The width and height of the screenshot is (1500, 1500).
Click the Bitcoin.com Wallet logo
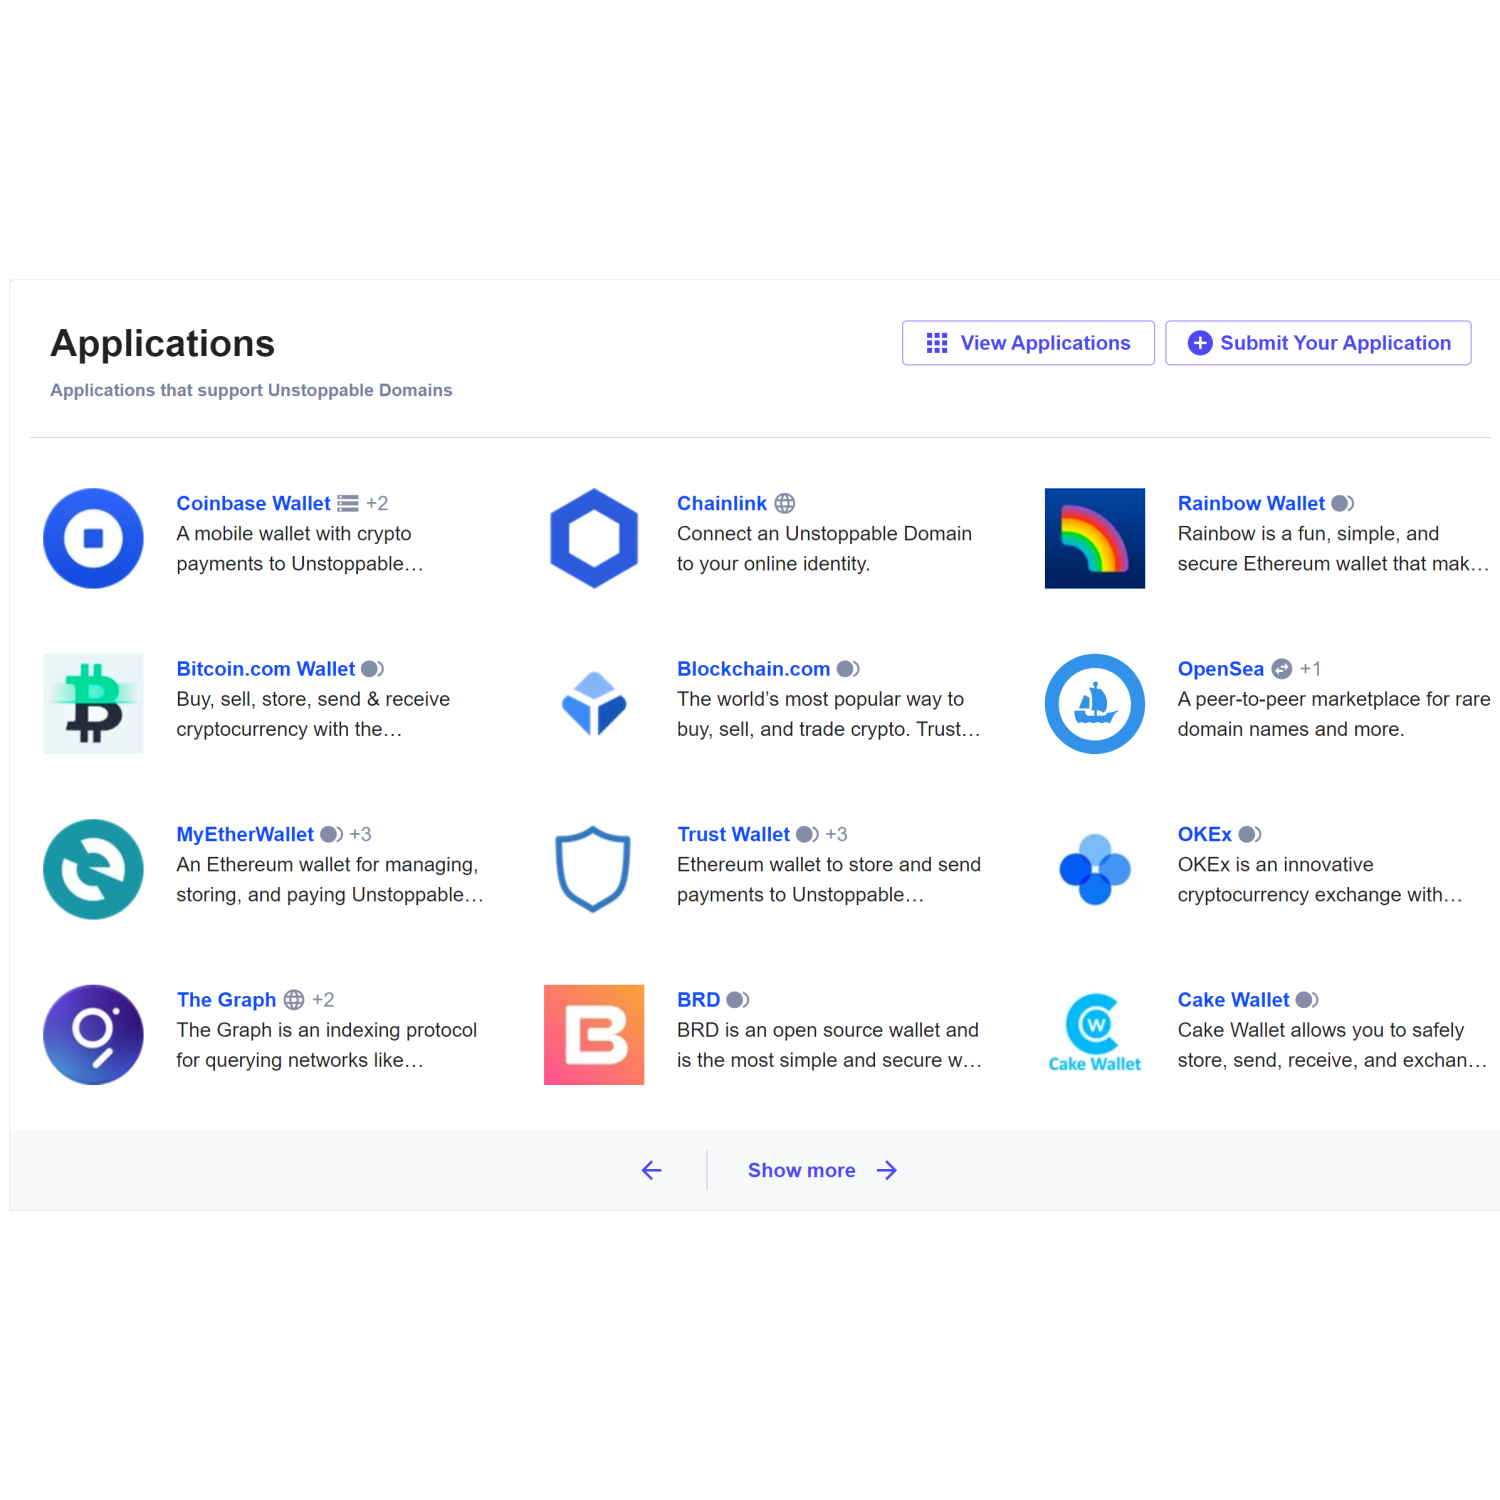pyautogui.click(x=93, y=703)
